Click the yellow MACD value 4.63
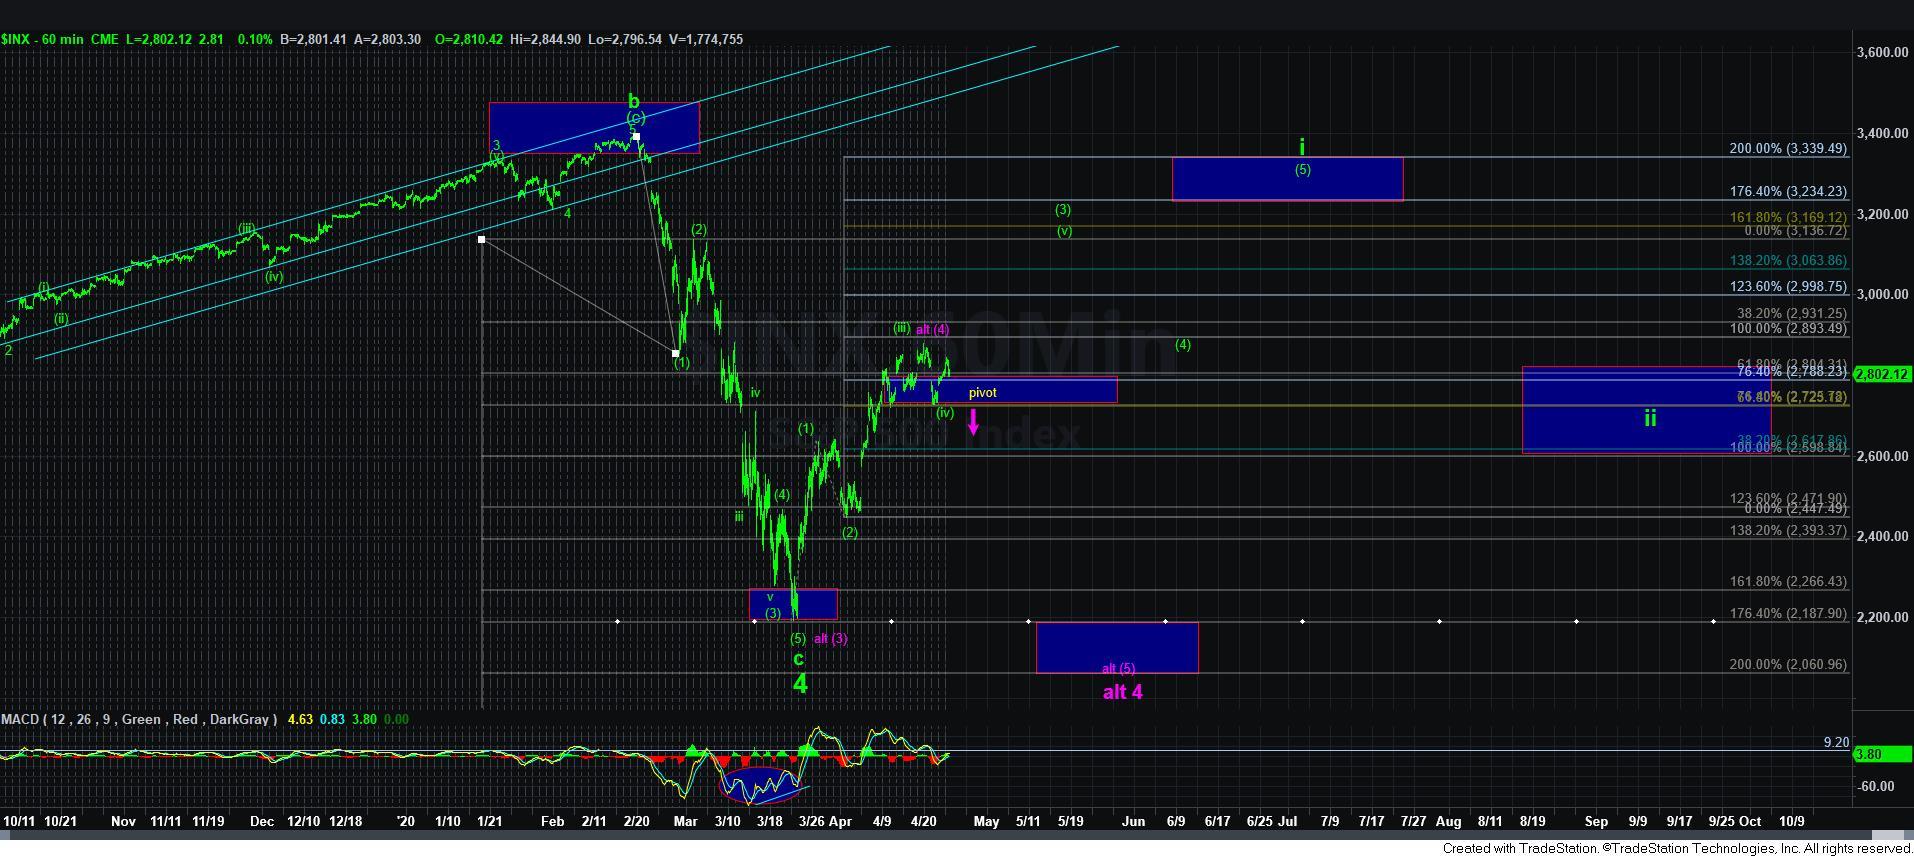This screenshot has width=1914, height=856. [x=300, y=719]
